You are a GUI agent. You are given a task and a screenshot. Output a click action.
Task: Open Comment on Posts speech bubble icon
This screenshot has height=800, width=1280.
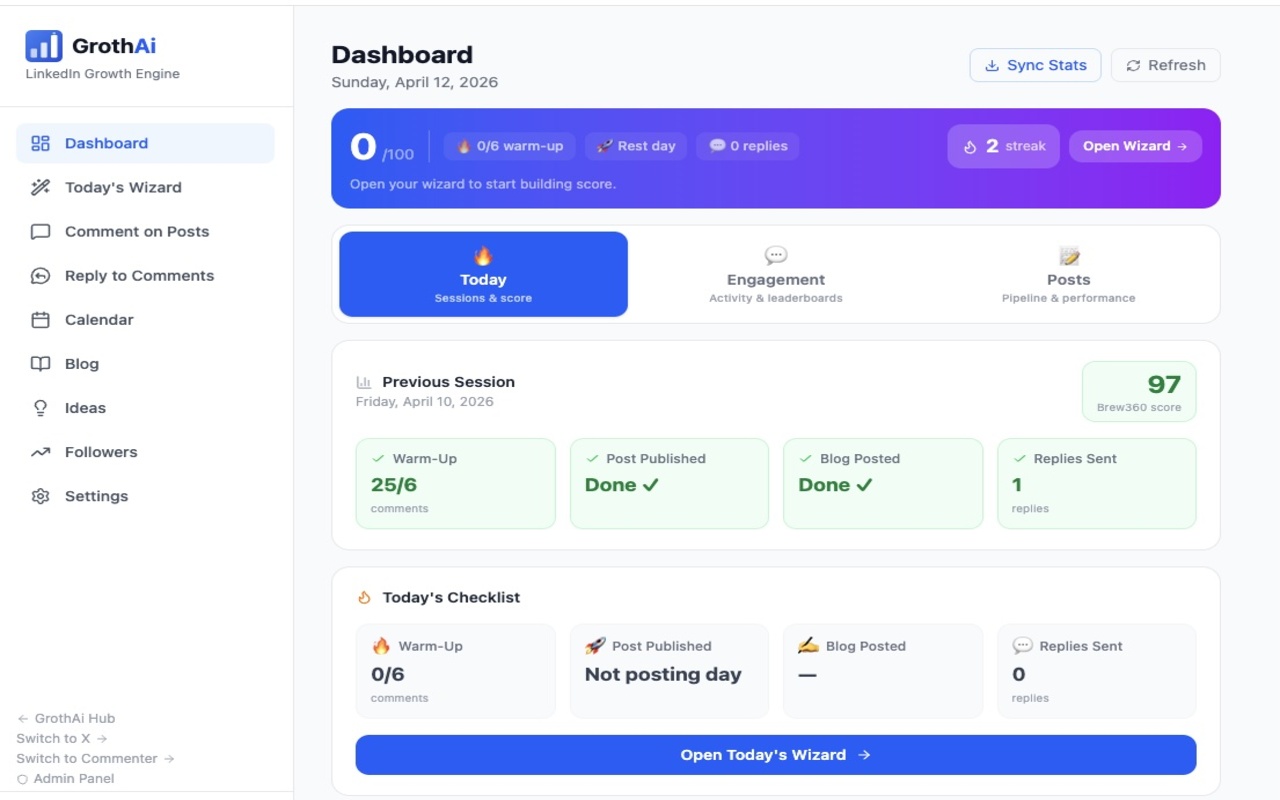(39, 231)
